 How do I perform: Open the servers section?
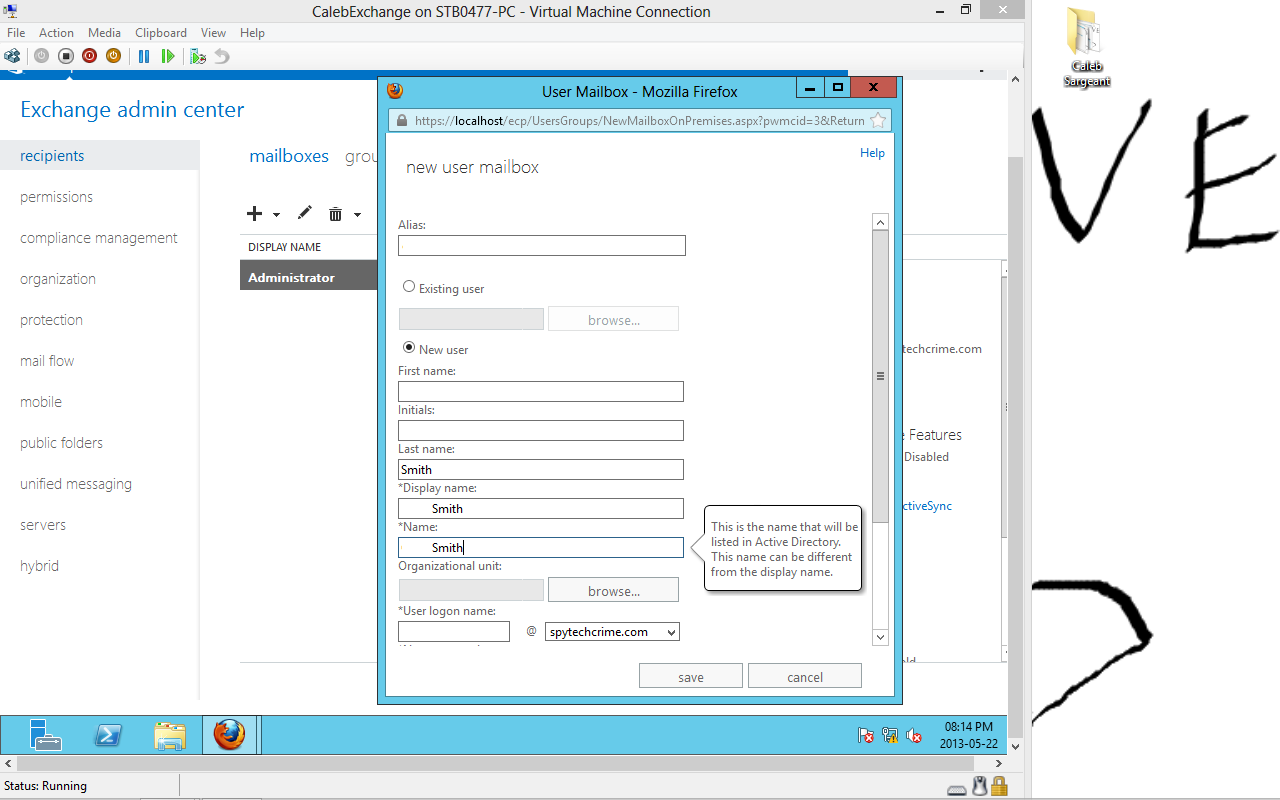tap(43, 525)
